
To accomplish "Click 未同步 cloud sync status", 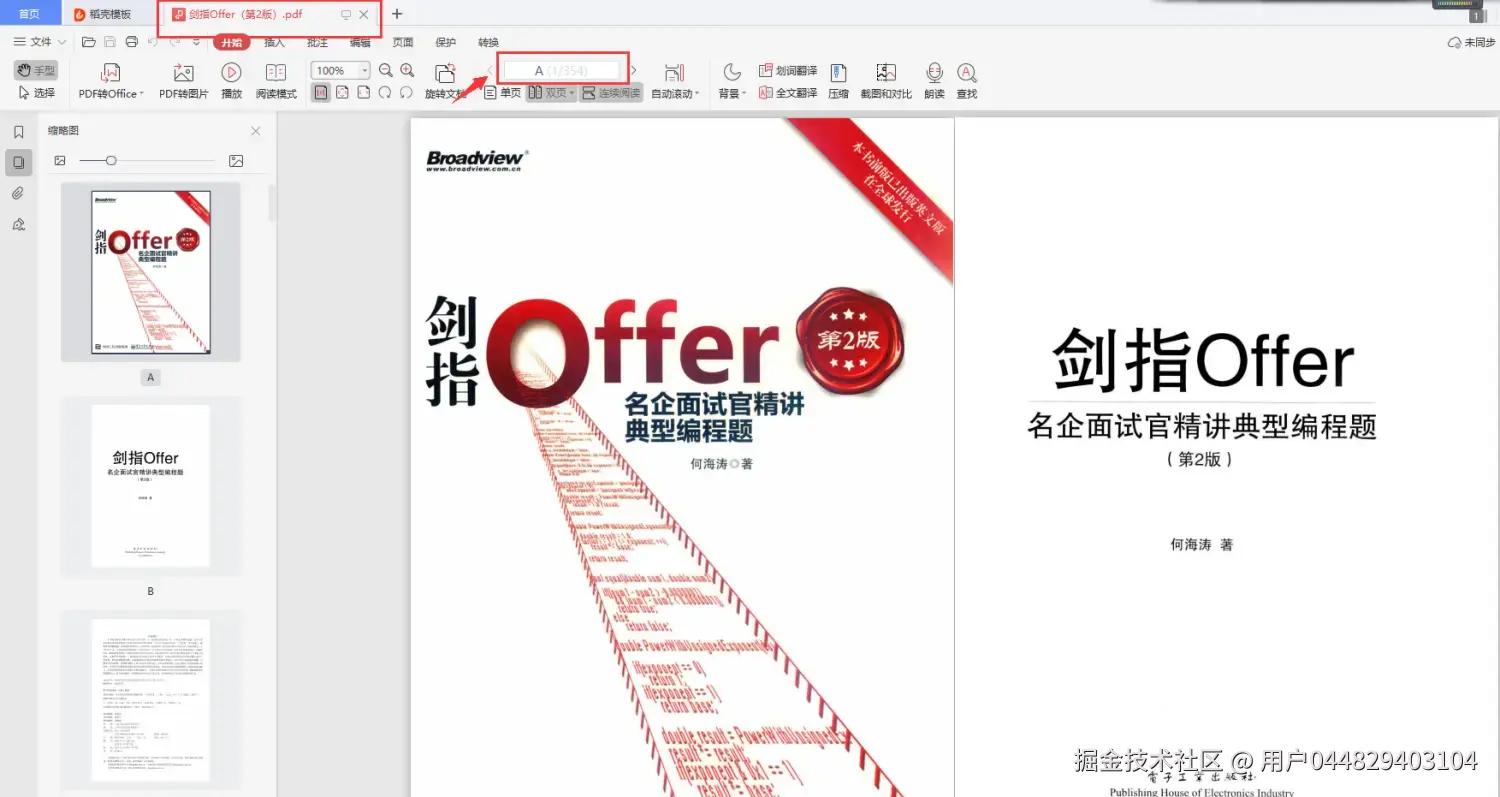I will [1471, 42].
